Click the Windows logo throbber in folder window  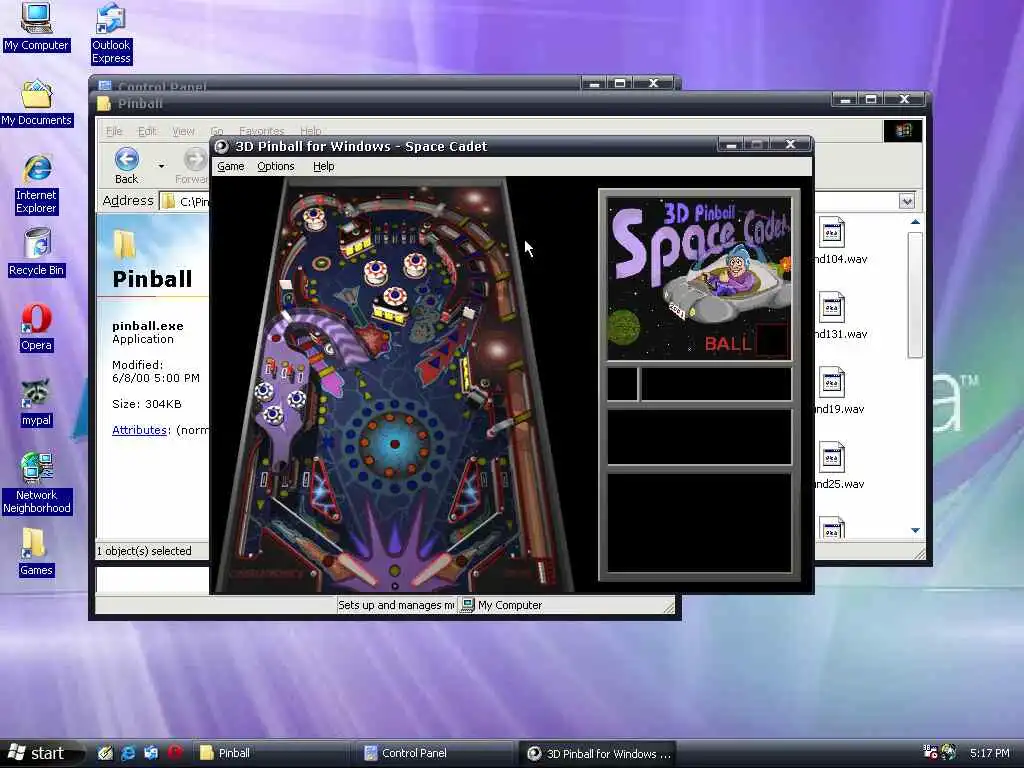pos(903,131)
